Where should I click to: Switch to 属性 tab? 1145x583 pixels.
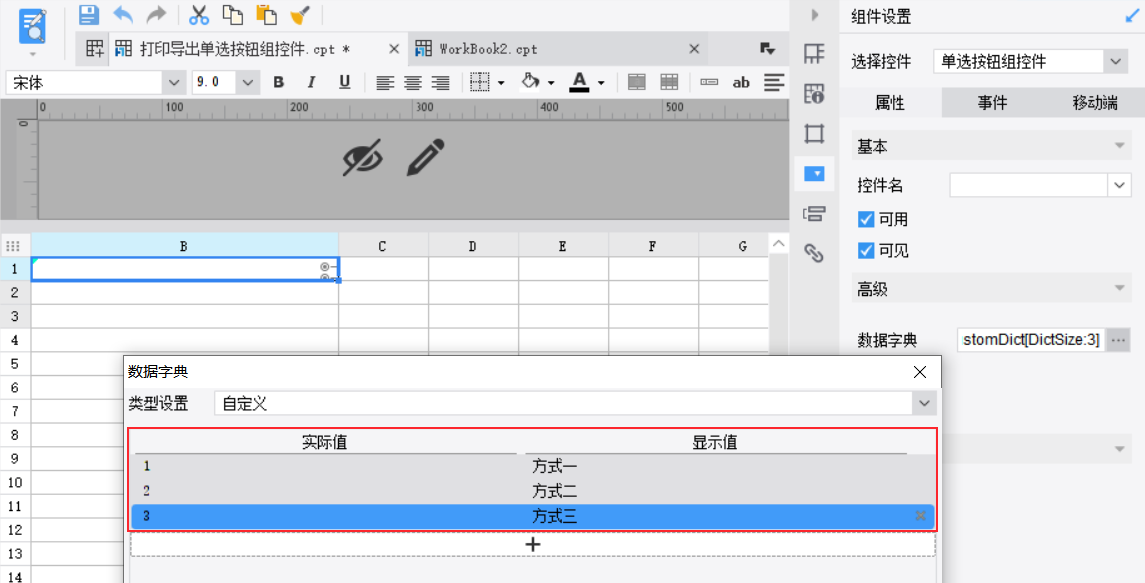890,103
